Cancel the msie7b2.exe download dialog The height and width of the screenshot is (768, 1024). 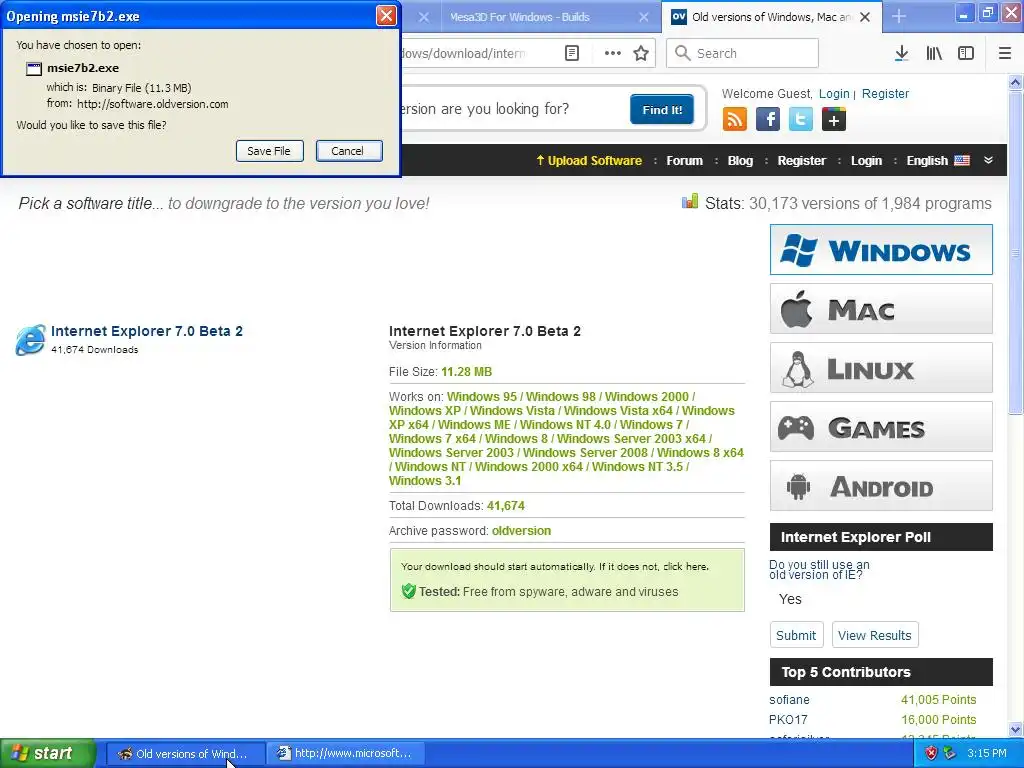[x=349, y=151]
